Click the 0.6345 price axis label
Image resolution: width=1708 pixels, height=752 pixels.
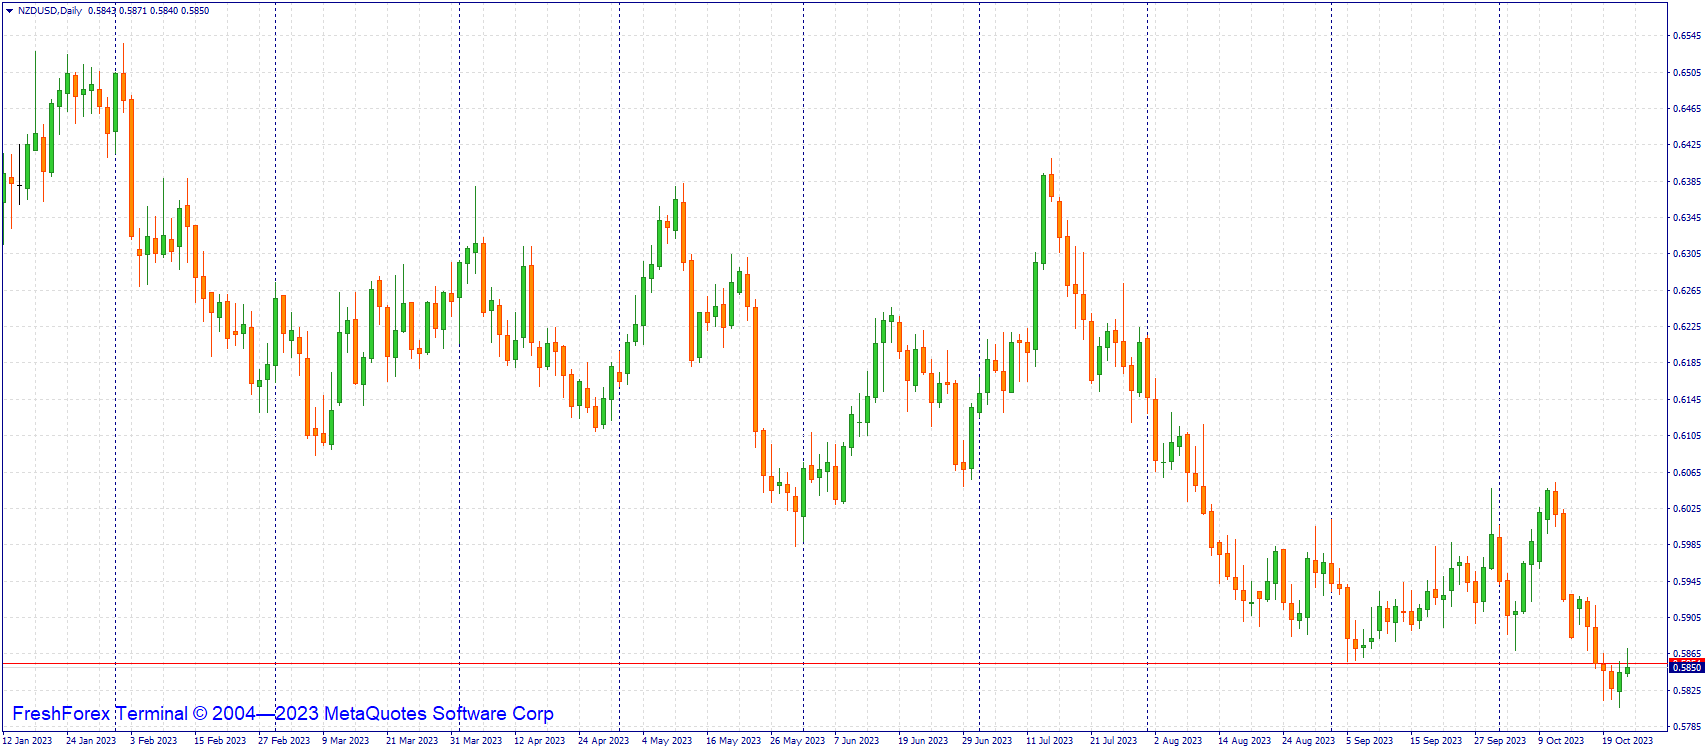pos(1688,217)
